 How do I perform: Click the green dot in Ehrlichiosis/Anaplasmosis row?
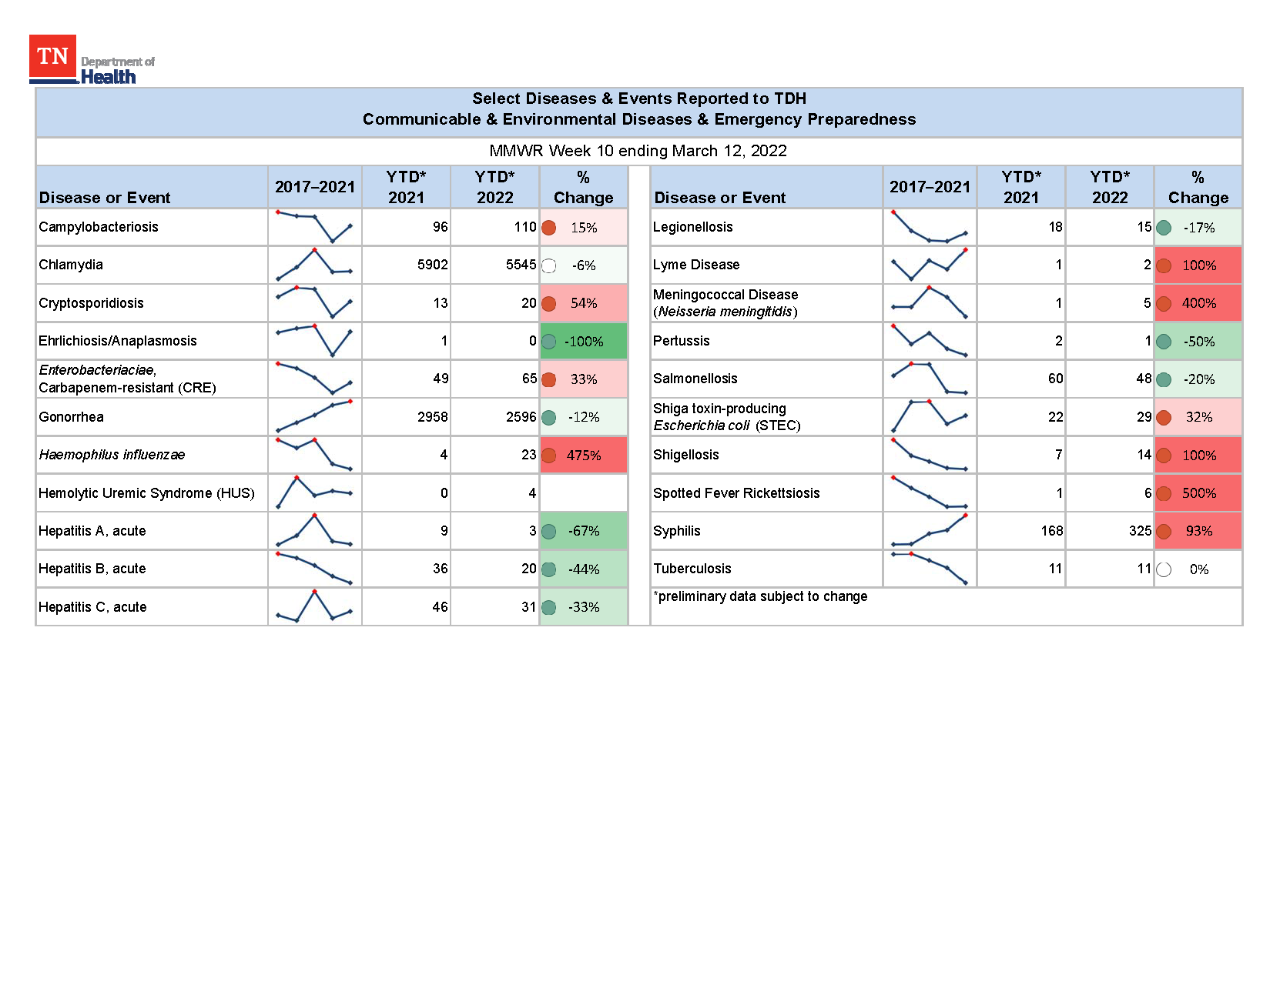click(x=549, y=342)
